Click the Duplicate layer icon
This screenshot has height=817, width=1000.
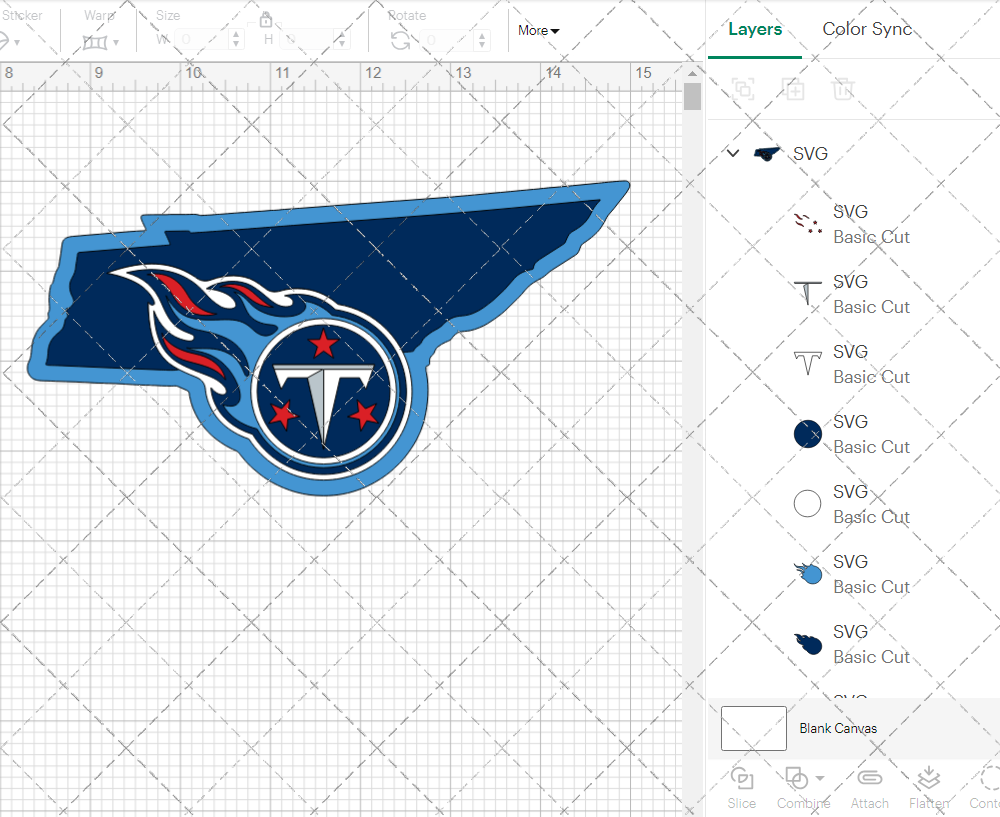click(x=793, y=89)
